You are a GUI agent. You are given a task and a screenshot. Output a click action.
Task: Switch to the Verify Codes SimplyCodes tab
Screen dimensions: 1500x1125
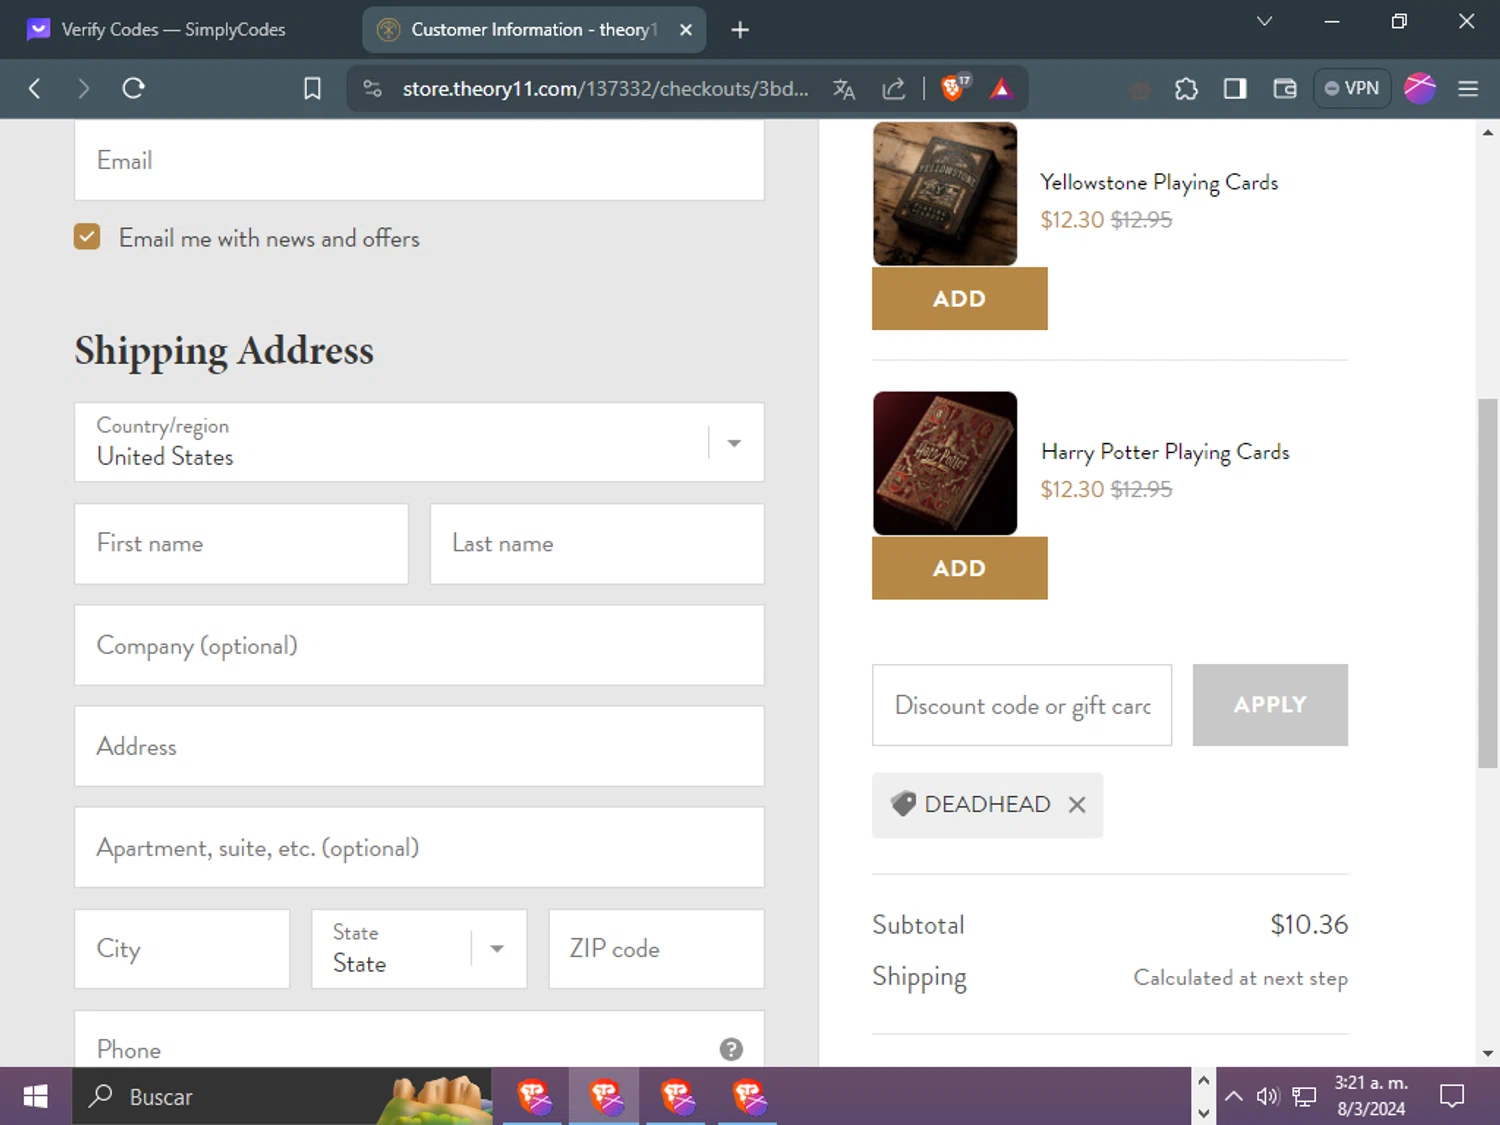(x=172, y=30)
